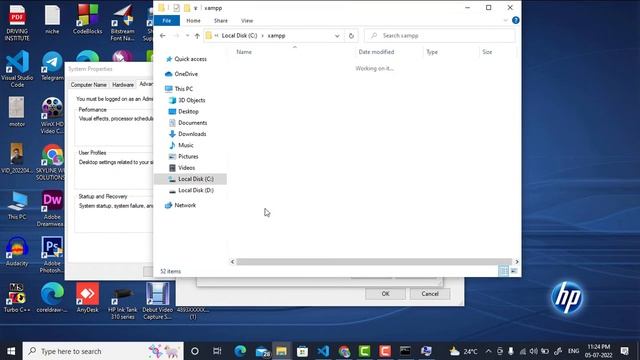The height and width of the screenshot is (360, 640).
Task: Open Microsoft Edge from the taskbar
Action: click(x=240, y=351)
